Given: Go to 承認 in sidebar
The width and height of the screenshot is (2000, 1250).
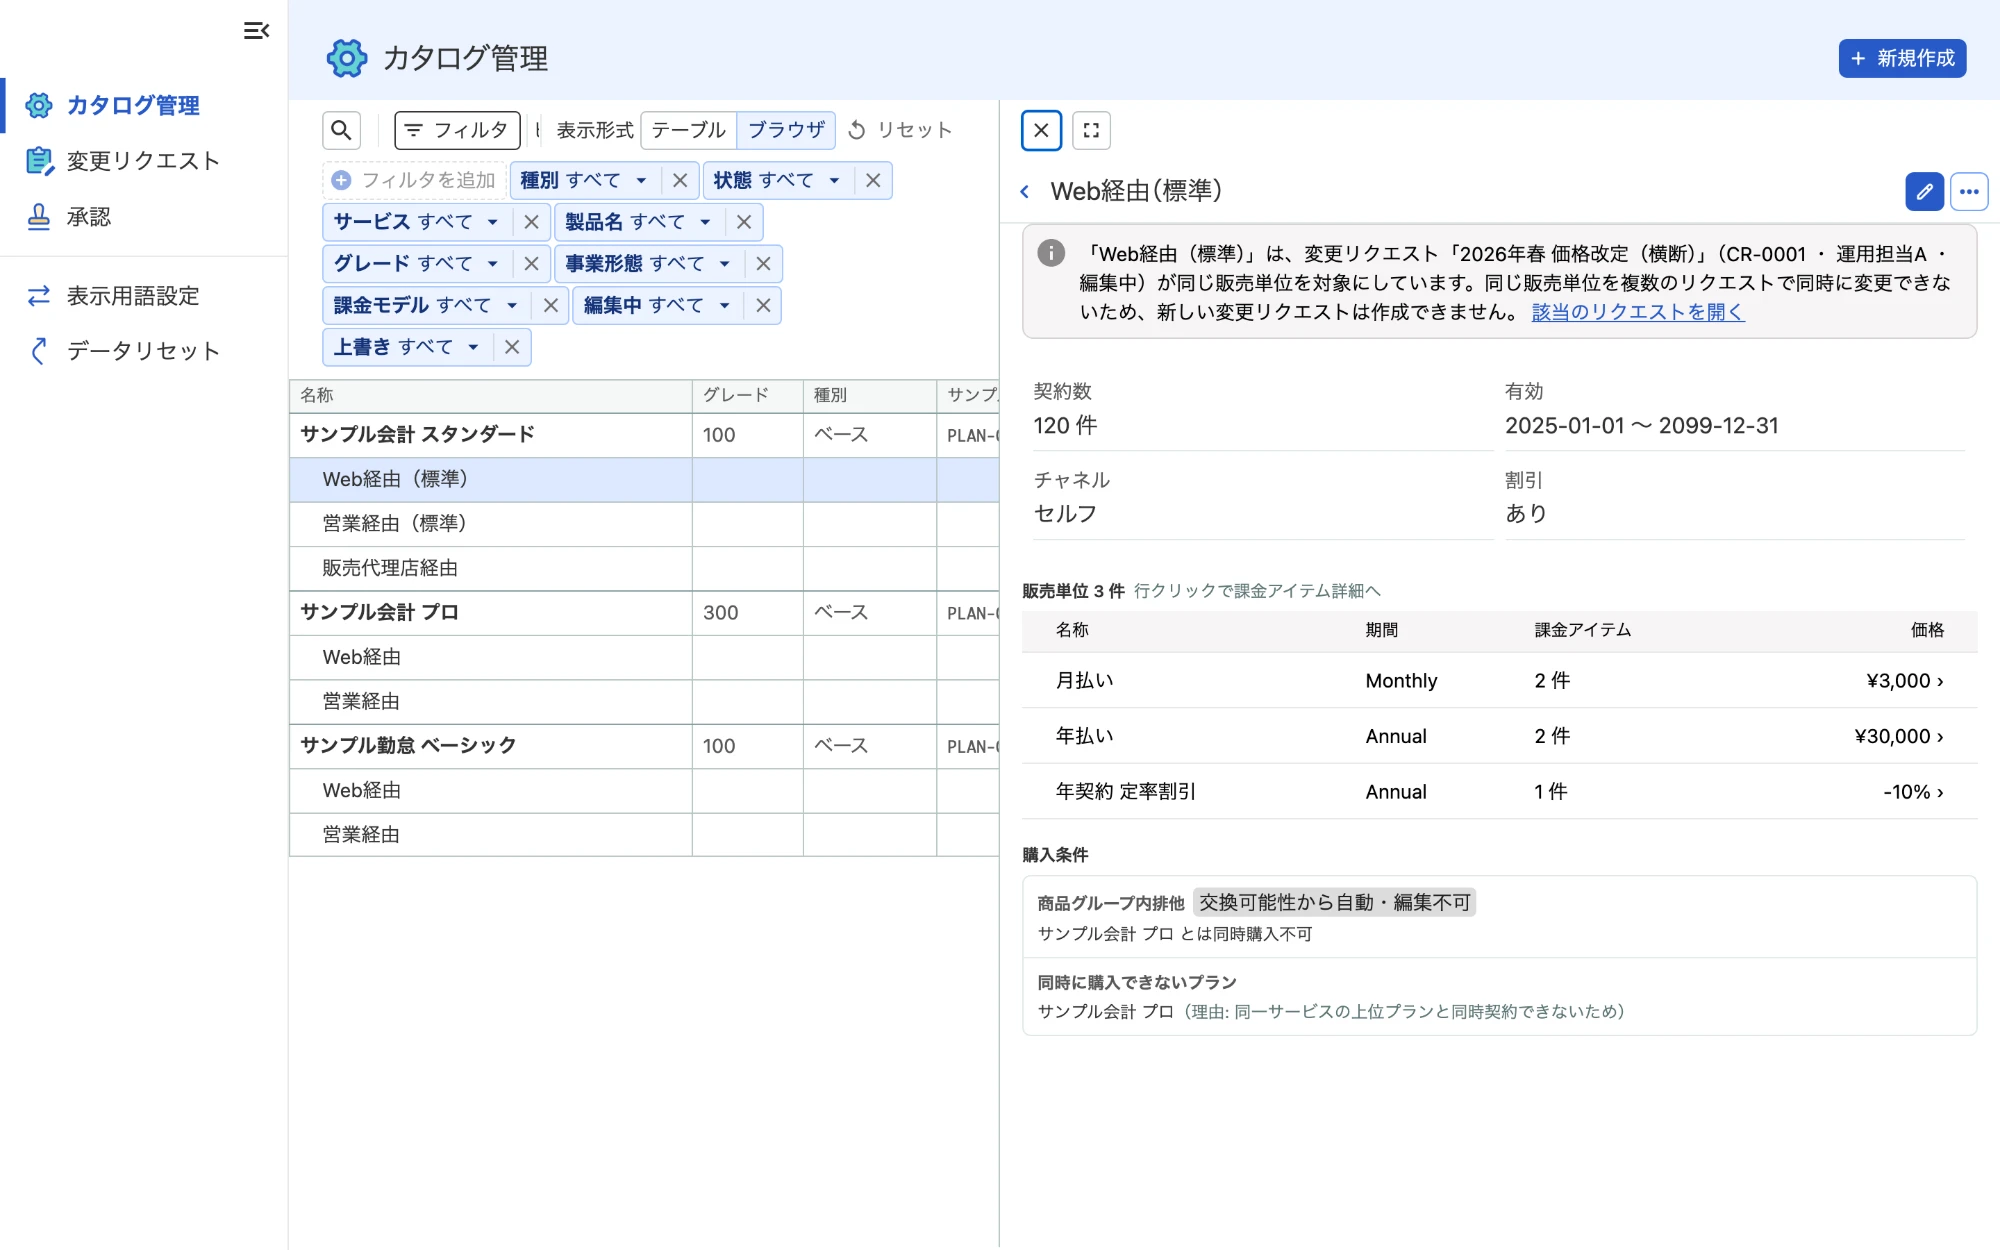Looking at the screenshot, I should coord(143,217).
